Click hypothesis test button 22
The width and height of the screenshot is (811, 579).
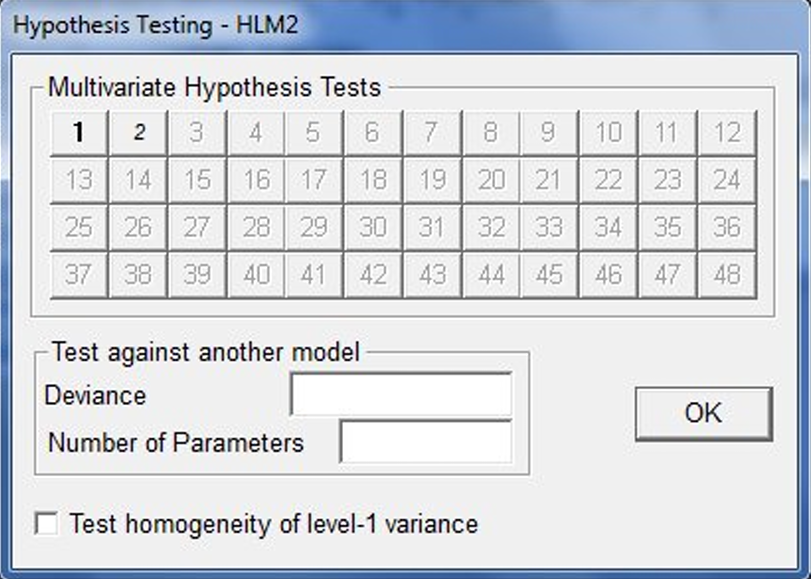[x=609, y=180]
